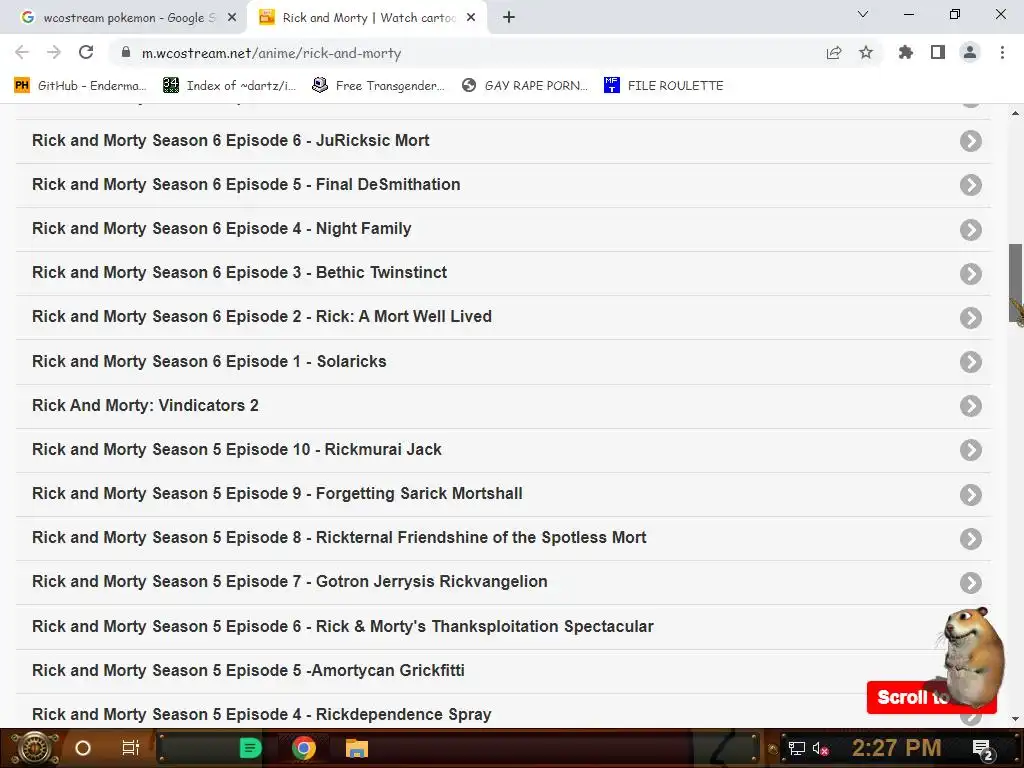Select the Rick and Morty browser tab
Image resolution: width=1024 pixels, height=768 pixels.
point(367,18)
